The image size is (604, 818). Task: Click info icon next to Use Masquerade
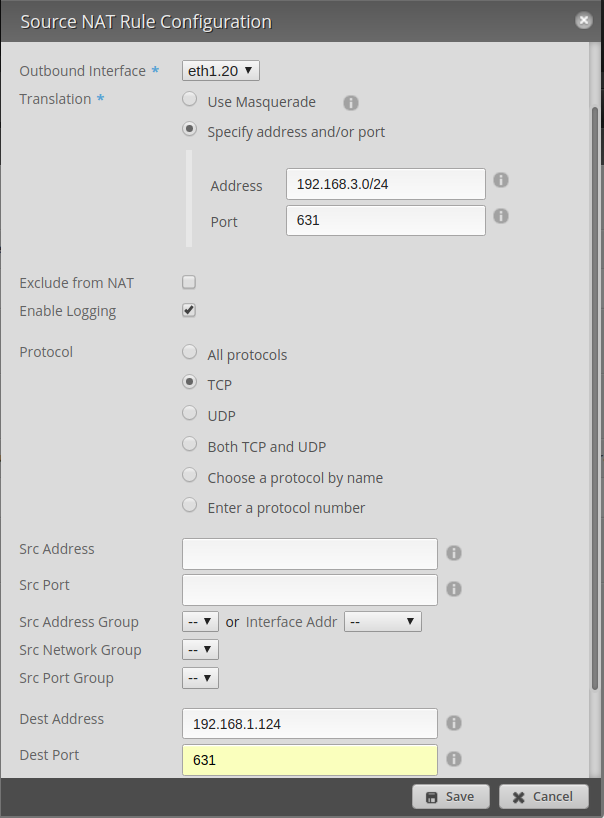351,103
